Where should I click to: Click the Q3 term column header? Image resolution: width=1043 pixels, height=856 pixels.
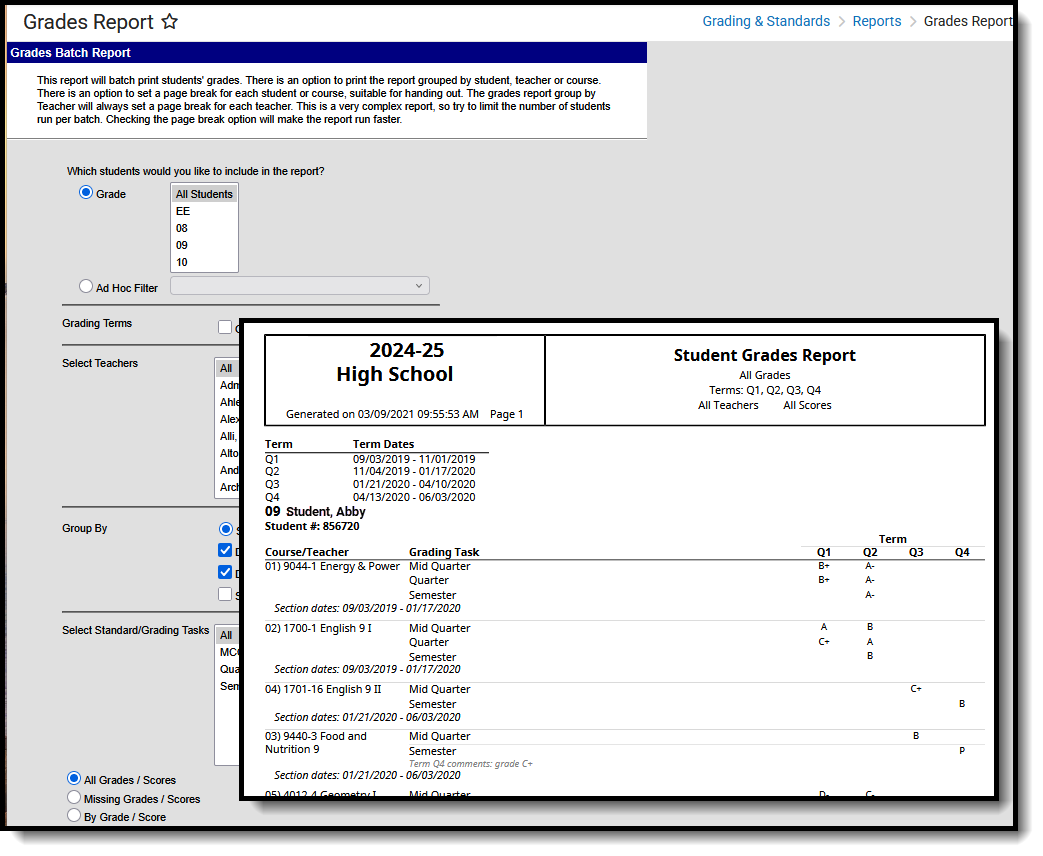click(x=916, y=553)
